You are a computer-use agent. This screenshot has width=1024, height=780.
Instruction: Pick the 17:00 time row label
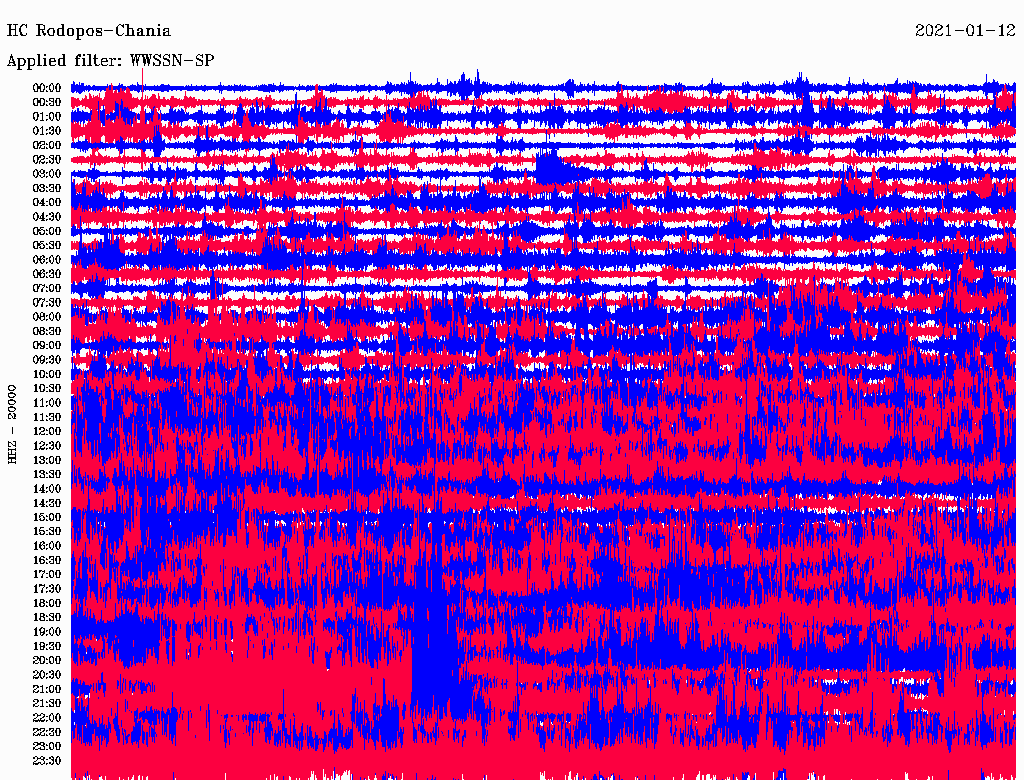[47, 574]
